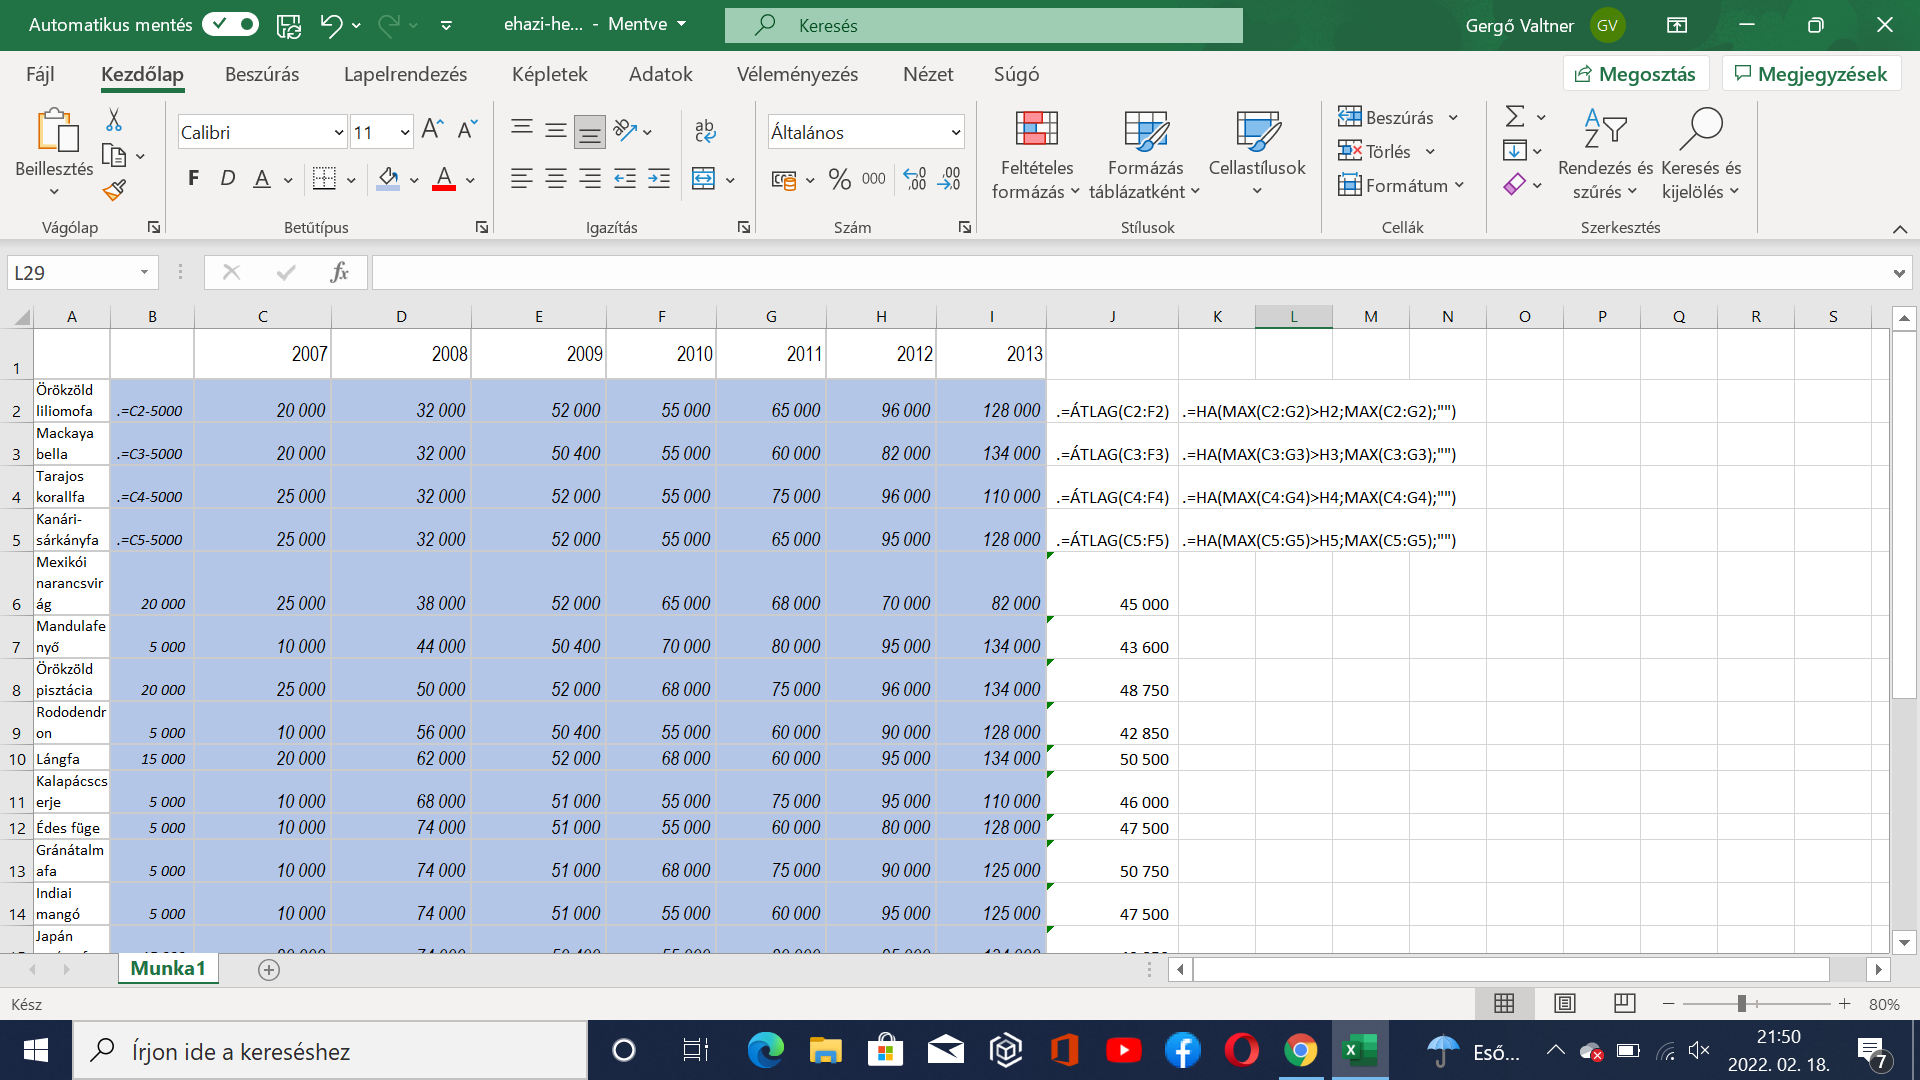
Task: Click the Megosztás share button
Action: (1635, 74)
